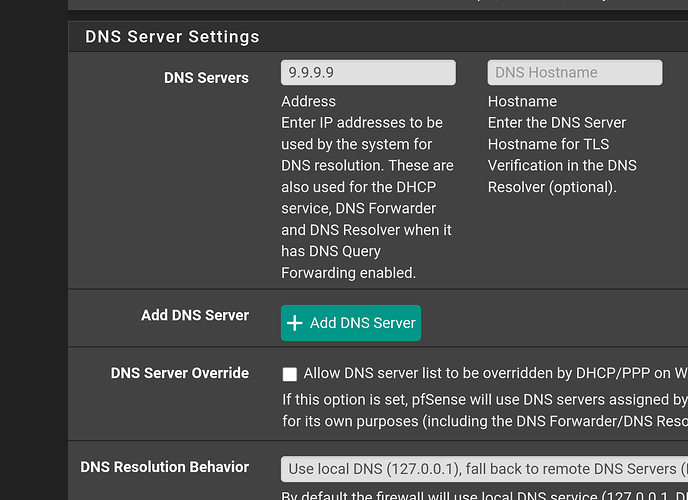
Task: Click the Add DNS Server row label
Action: (195, 315)
